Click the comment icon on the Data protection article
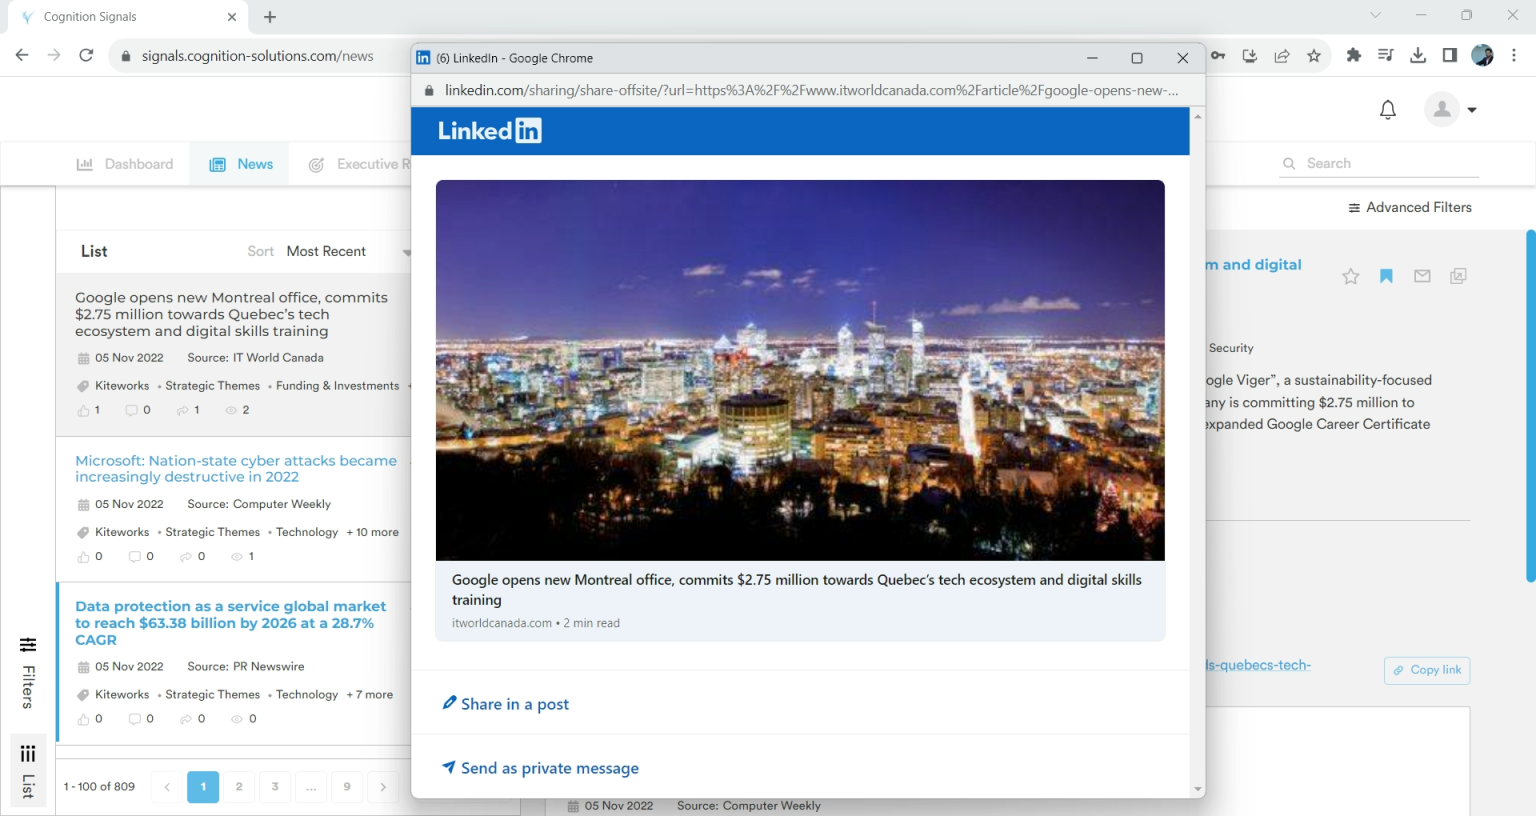The height and width of the screenshot is (816, 1536). 135,719
